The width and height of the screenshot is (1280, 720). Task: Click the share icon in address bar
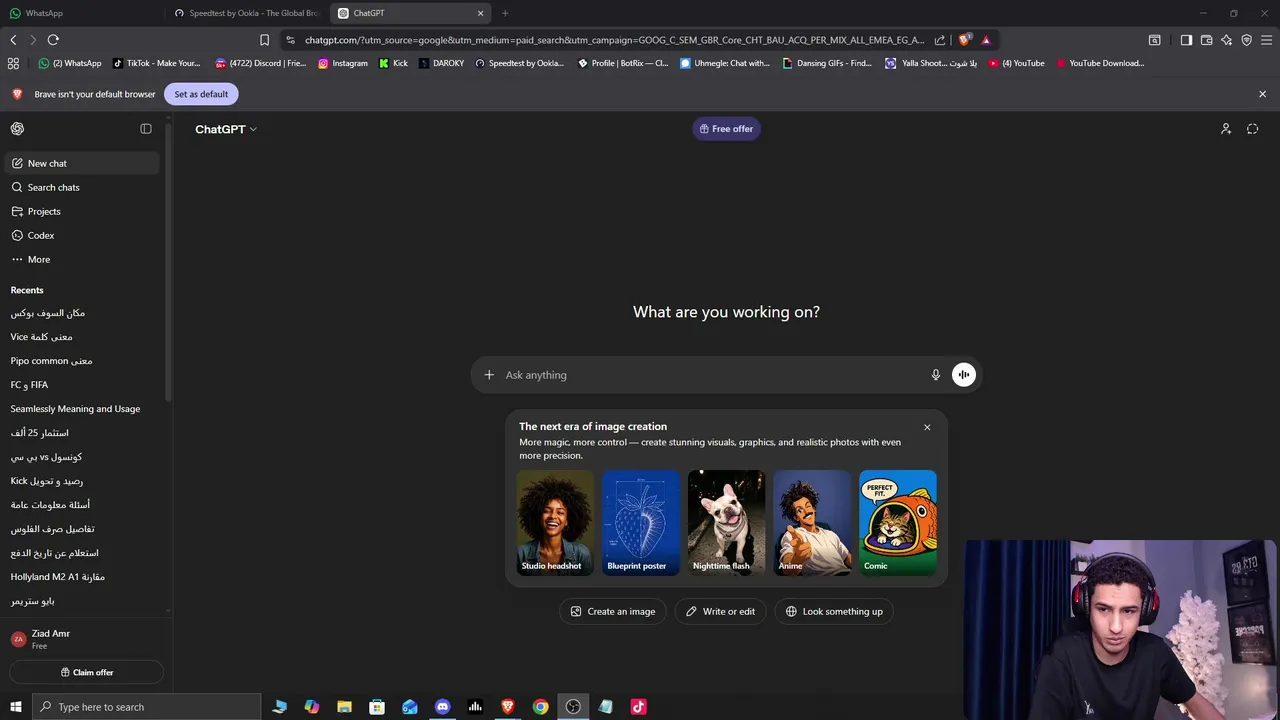(940, 40)
